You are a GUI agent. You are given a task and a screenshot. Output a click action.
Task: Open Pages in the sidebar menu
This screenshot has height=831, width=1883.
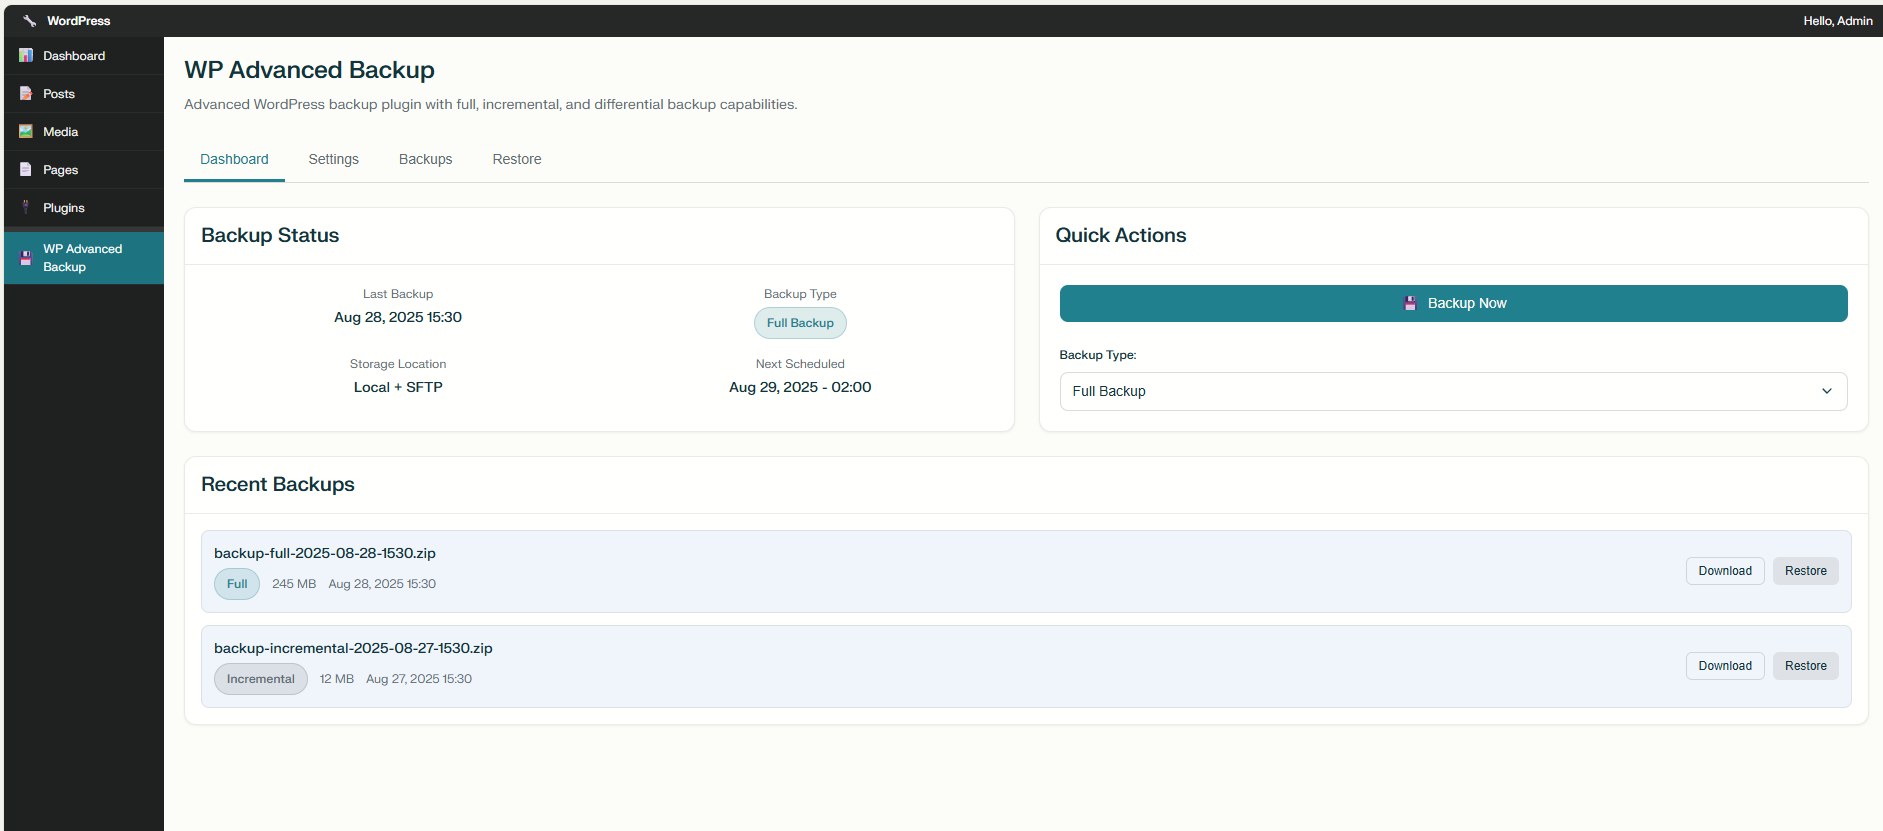[84, 170]
